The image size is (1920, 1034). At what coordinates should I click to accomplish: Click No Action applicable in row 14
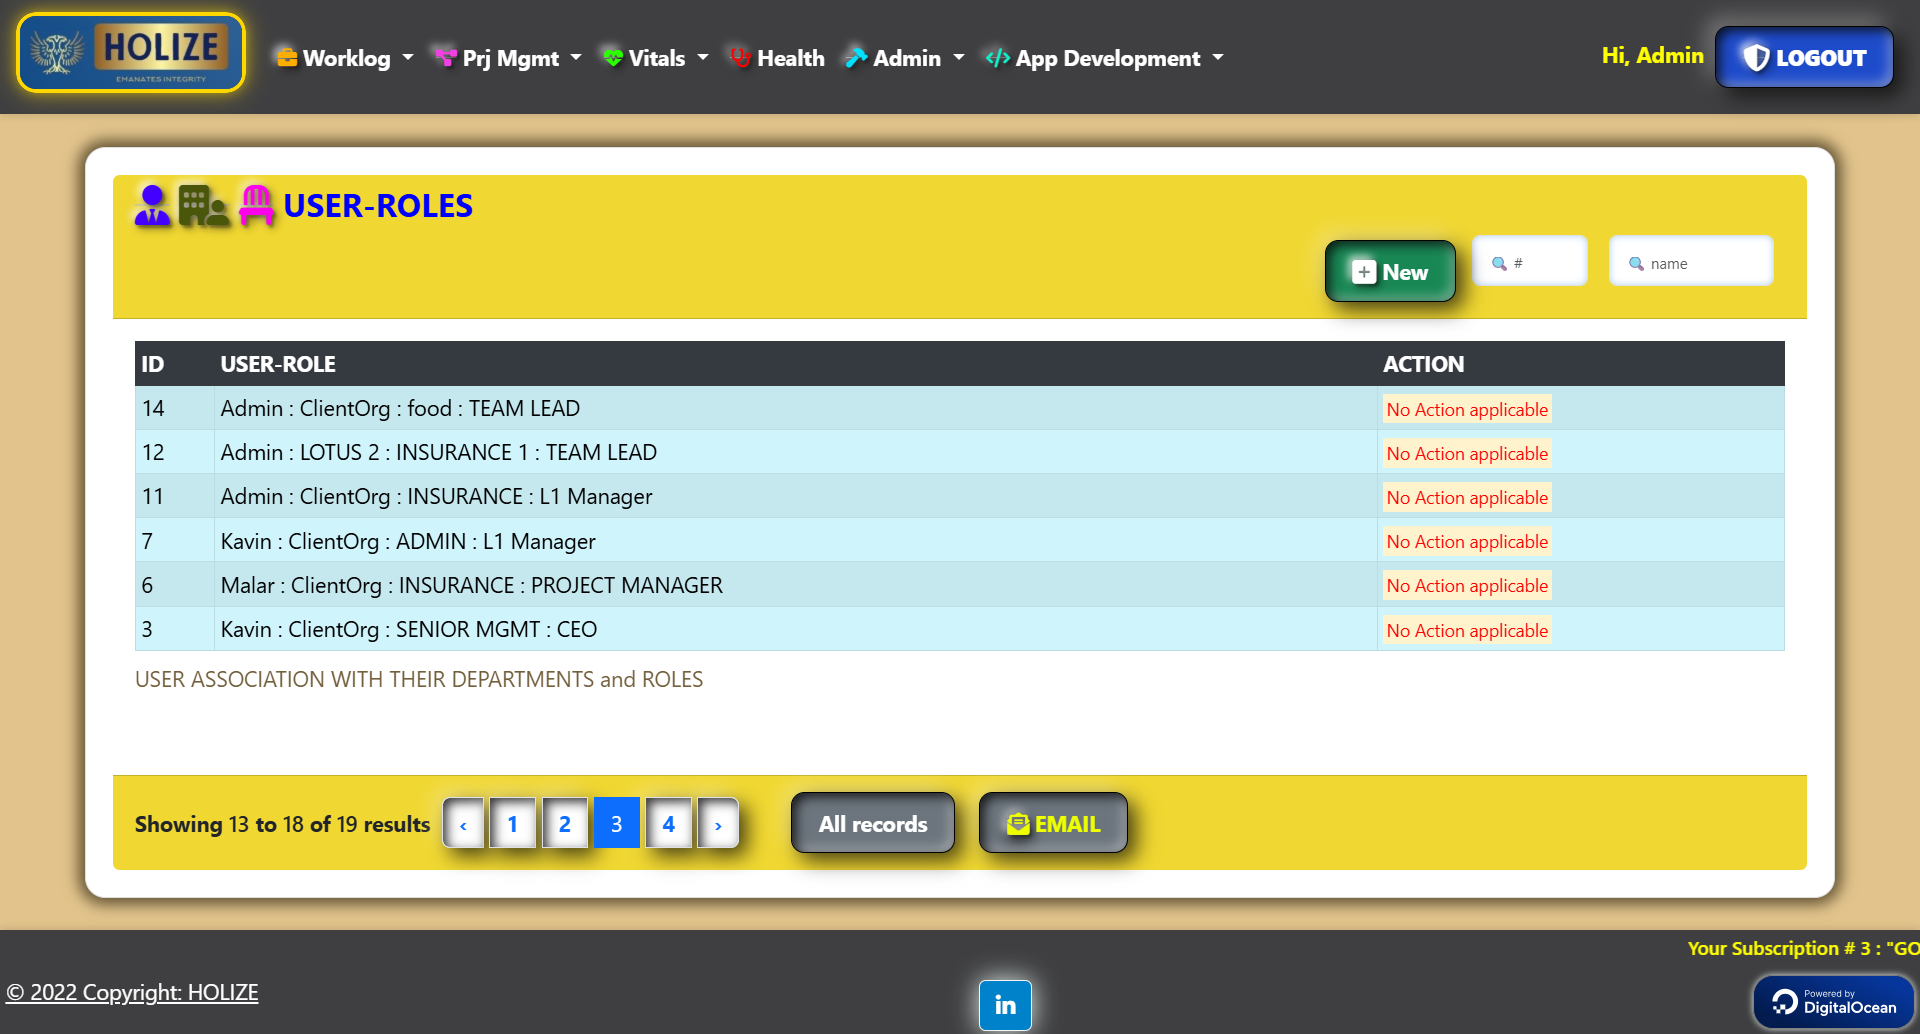(1467, 409)
